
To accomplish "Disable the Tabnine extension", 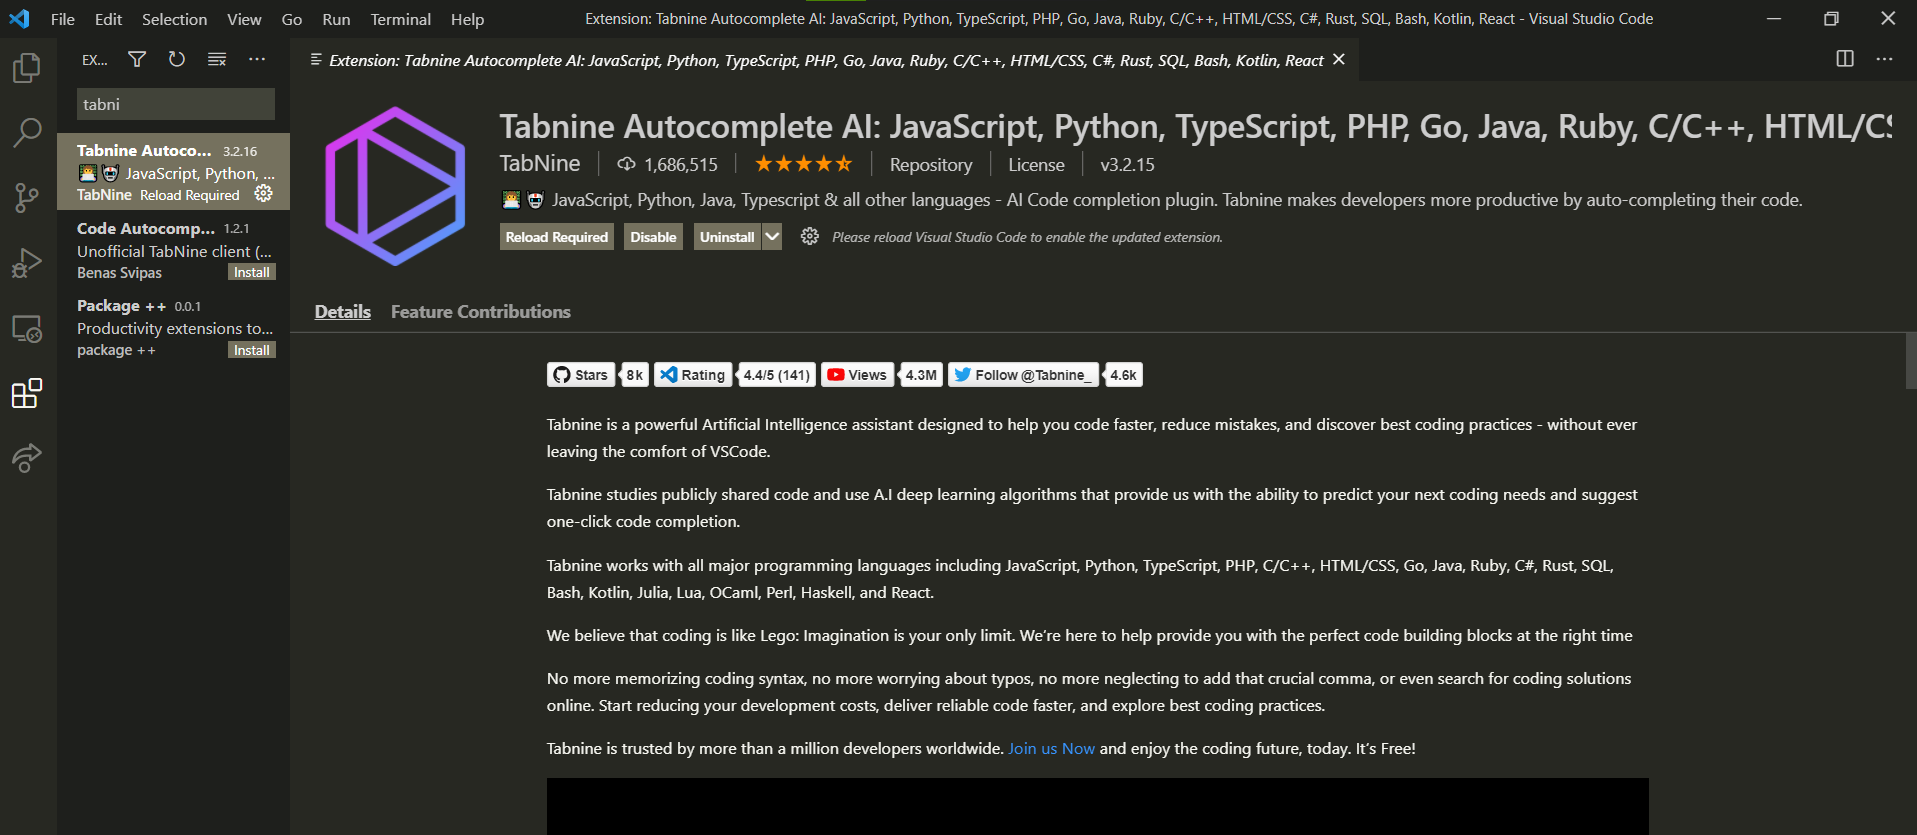I will tap(653, 237).
